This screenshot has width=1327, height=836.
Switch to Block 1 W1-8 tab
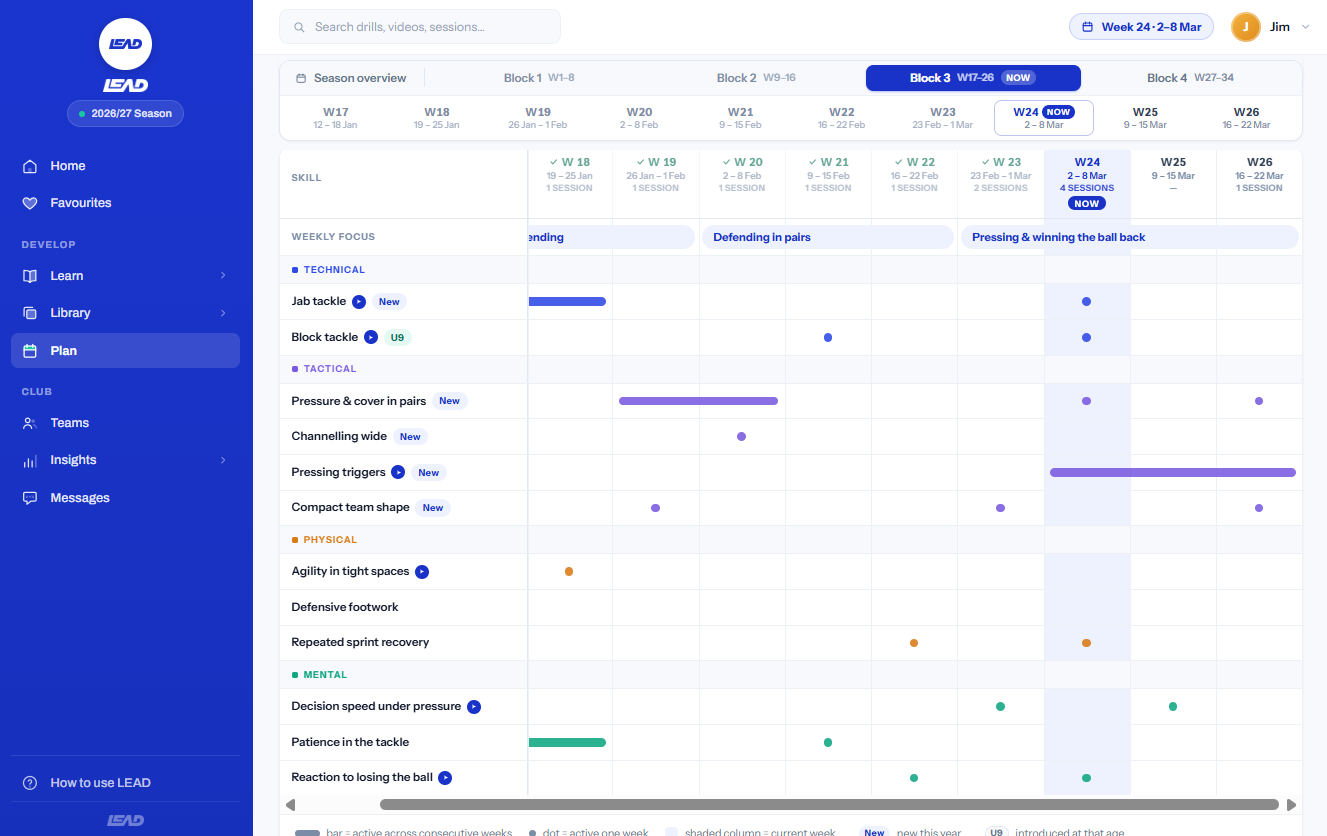click(539, 78)
